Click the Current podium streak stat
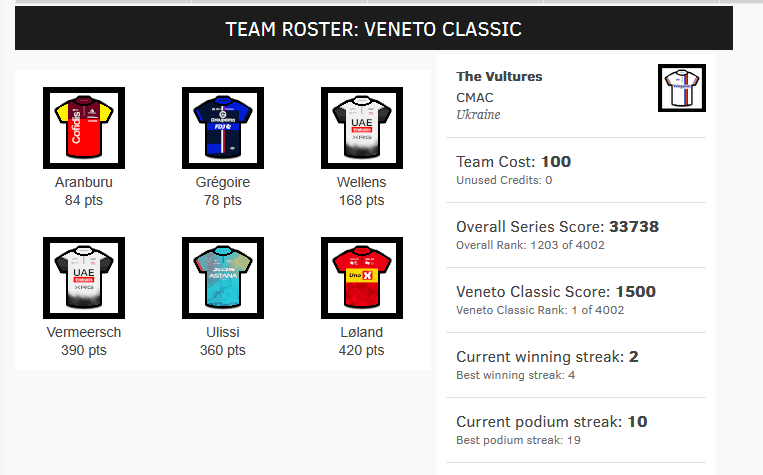 click(551, 422)
